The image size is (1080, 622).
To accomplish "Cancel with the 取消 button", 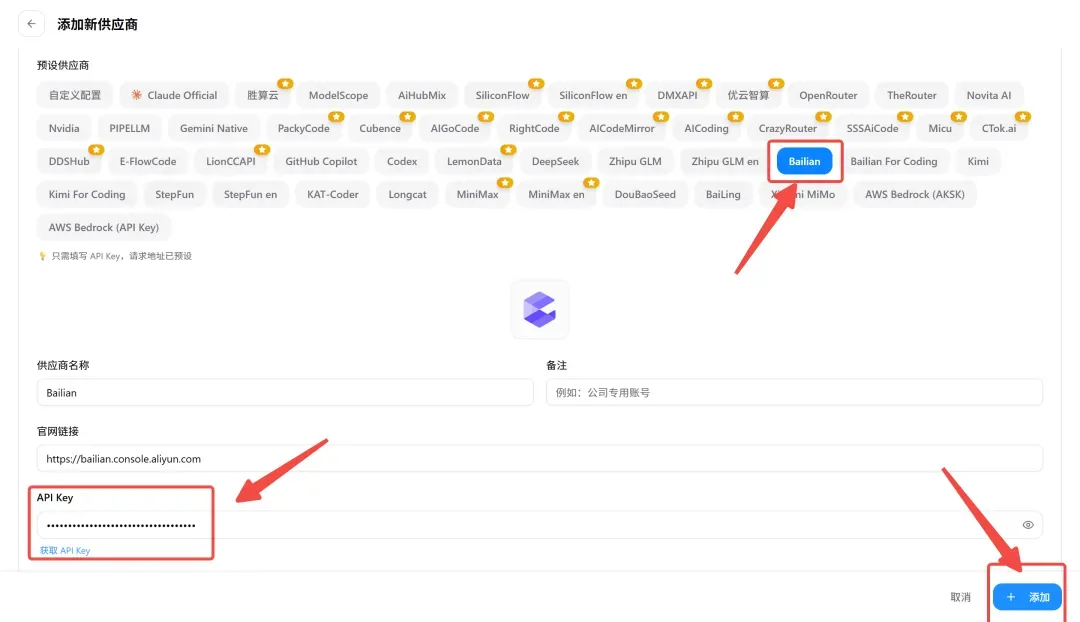I will 960,597.
